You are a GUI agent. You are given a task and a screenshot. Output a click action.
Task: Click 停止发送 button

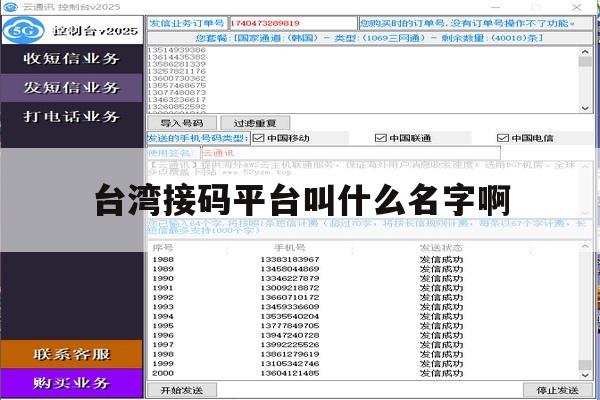[558, 390]
